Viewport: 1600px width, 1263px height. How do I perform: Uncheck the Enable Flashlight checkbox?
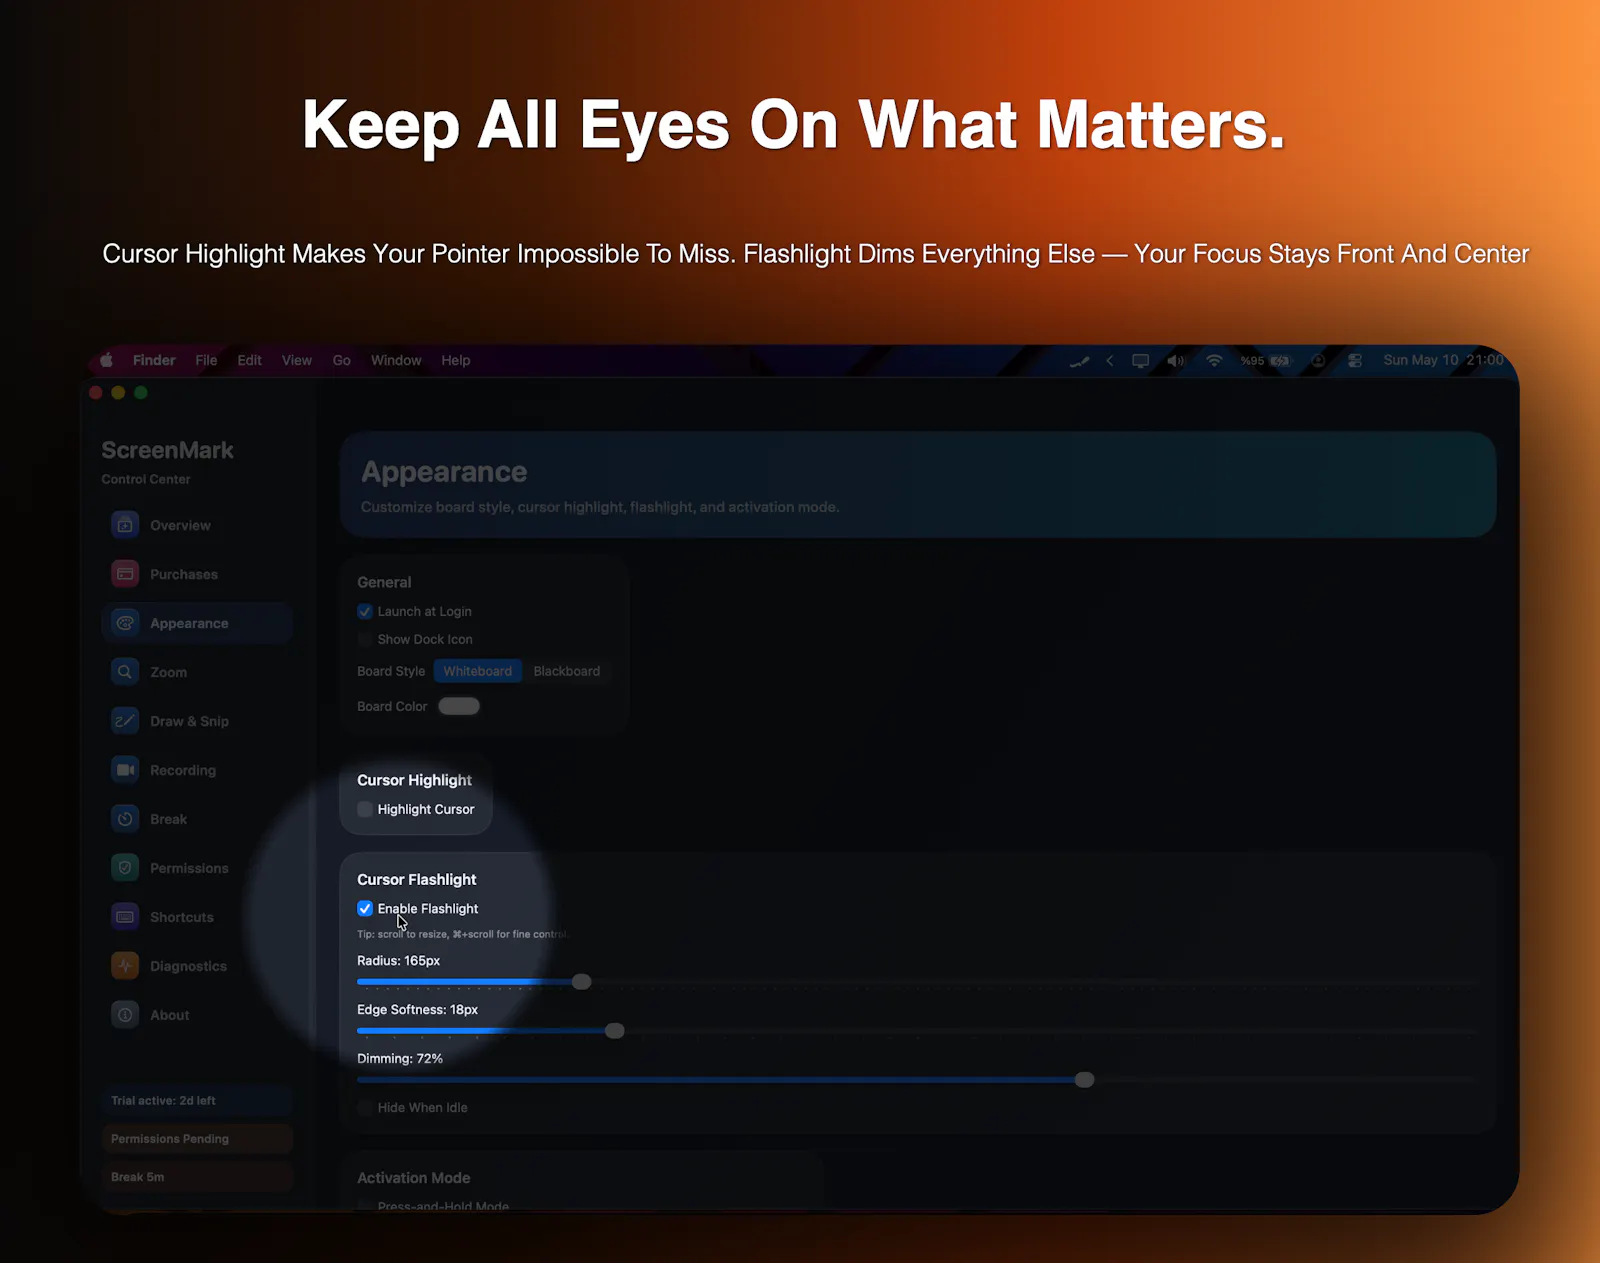365,908
